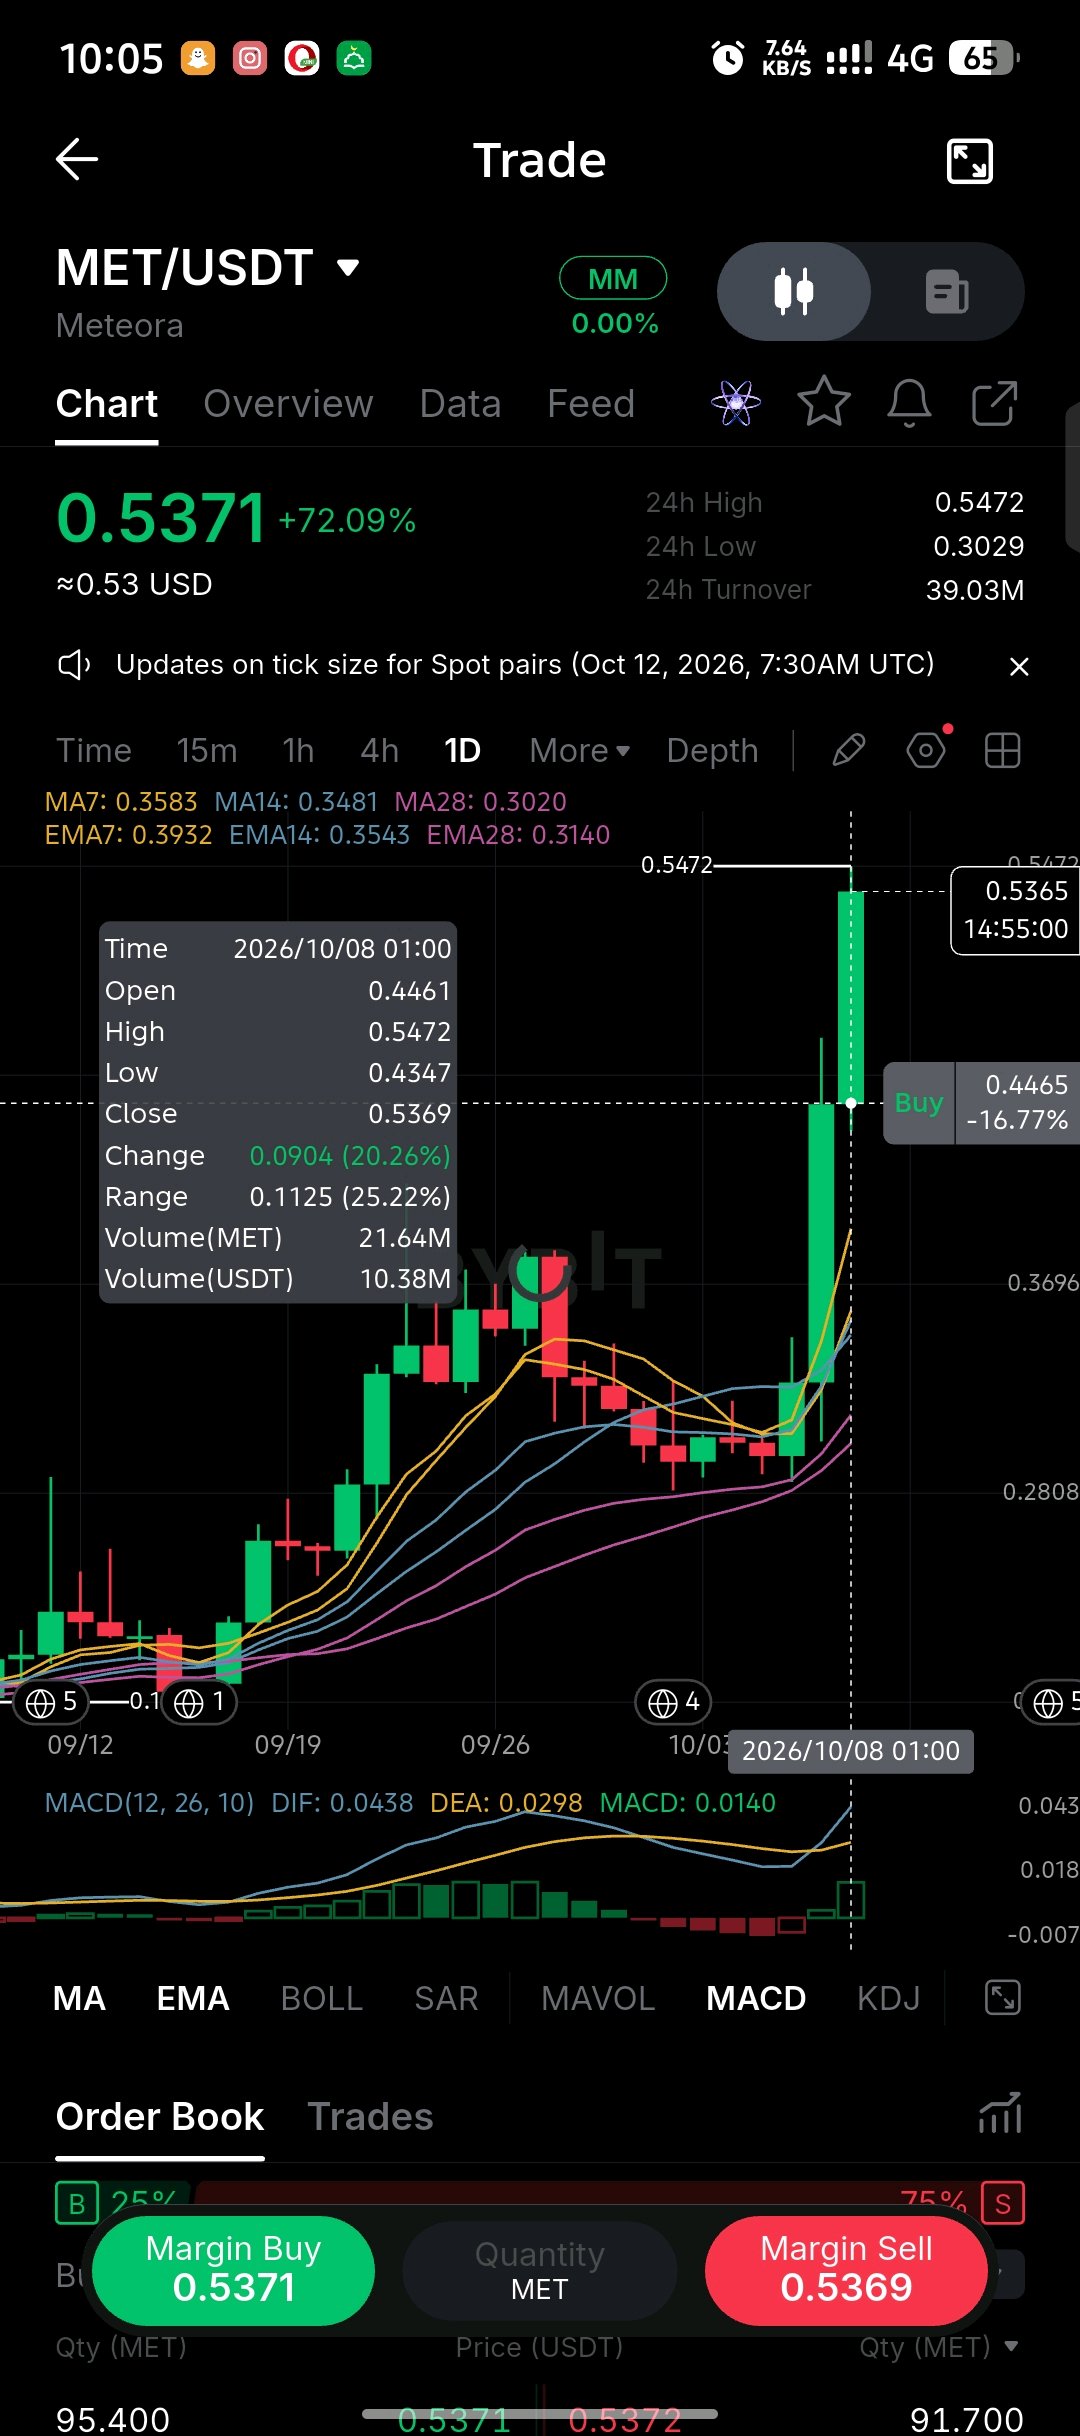Open the AI atom assistant icon

point(735,403)
